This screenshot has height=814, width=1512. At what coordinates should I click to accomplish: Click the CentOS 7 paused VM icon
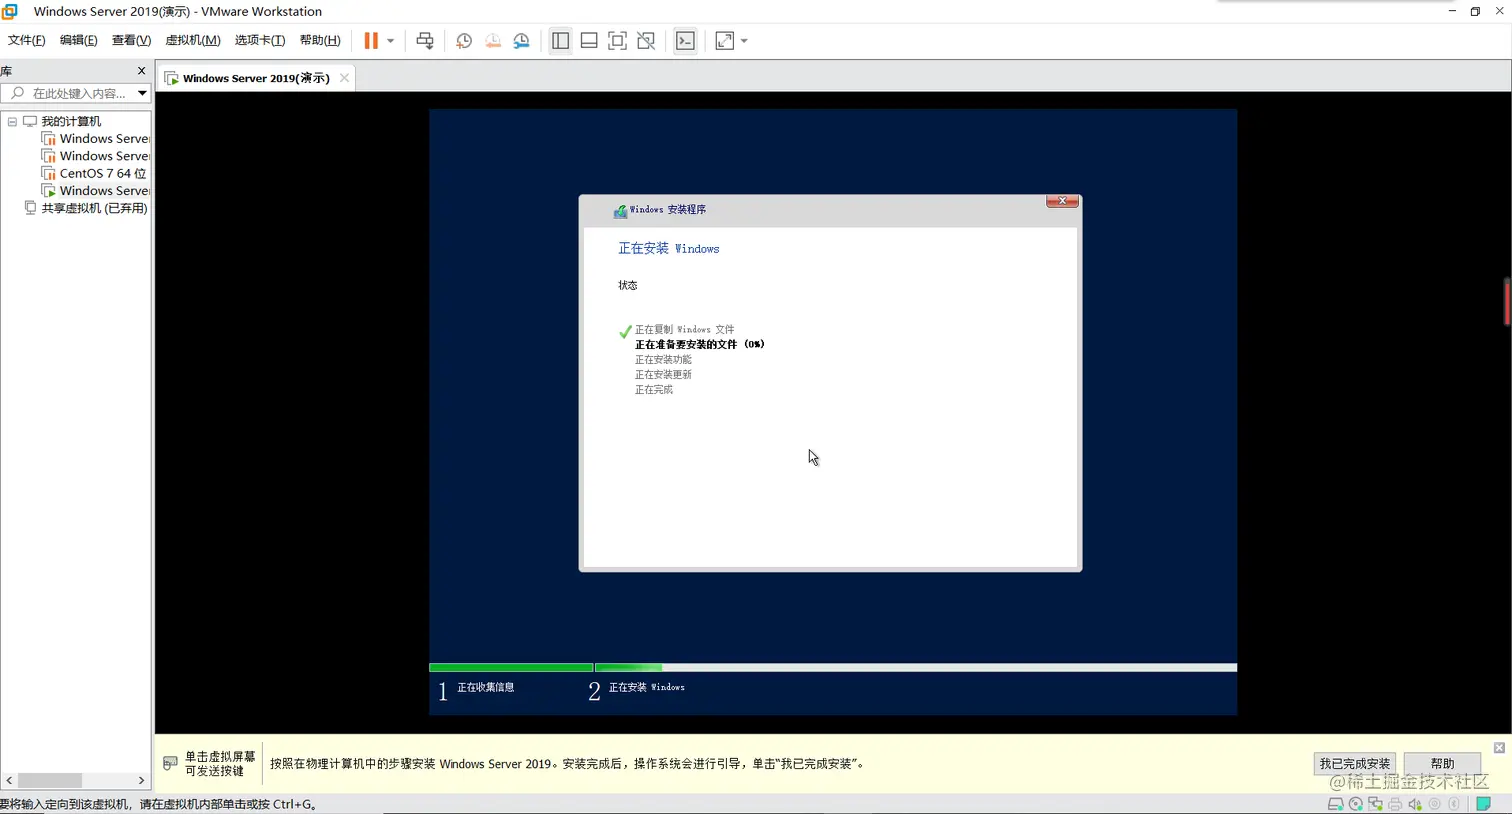pyautogui.click(x=48, y=173)
